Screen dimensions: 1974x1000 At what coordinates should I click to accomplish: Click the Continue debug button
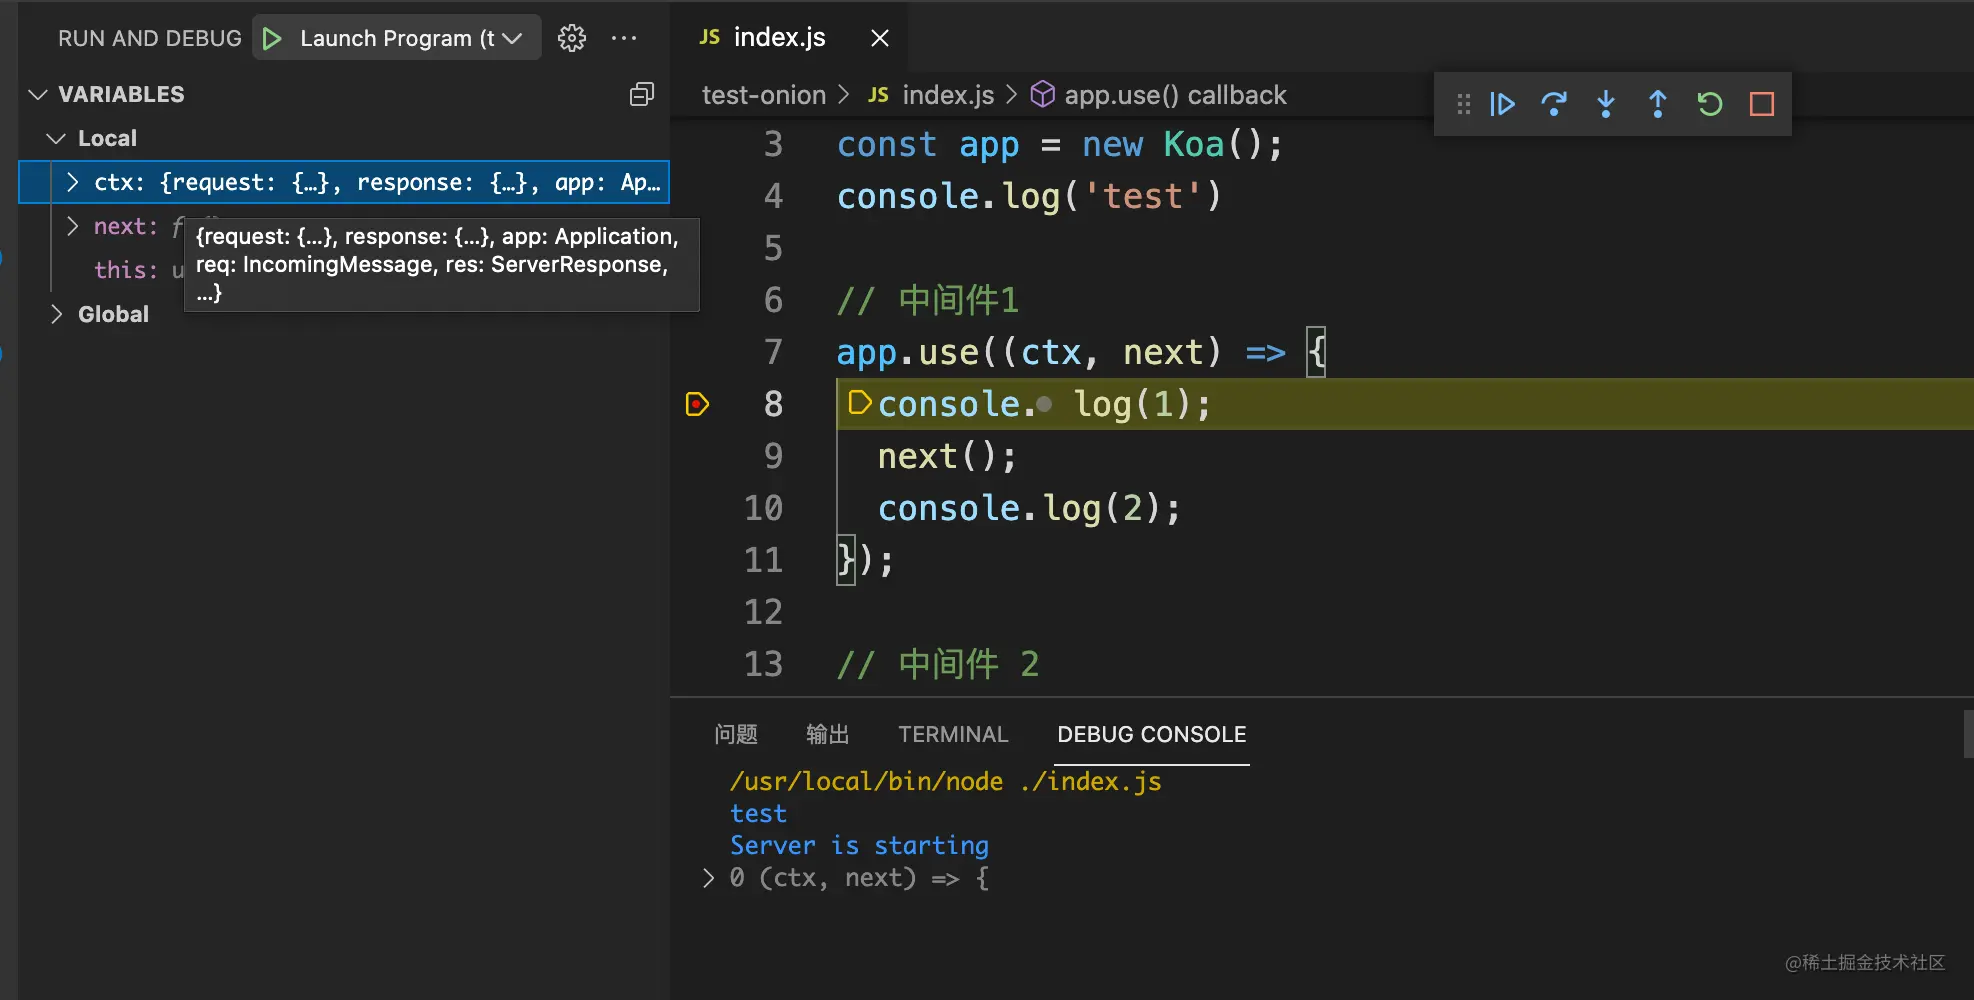point(1502,104)
